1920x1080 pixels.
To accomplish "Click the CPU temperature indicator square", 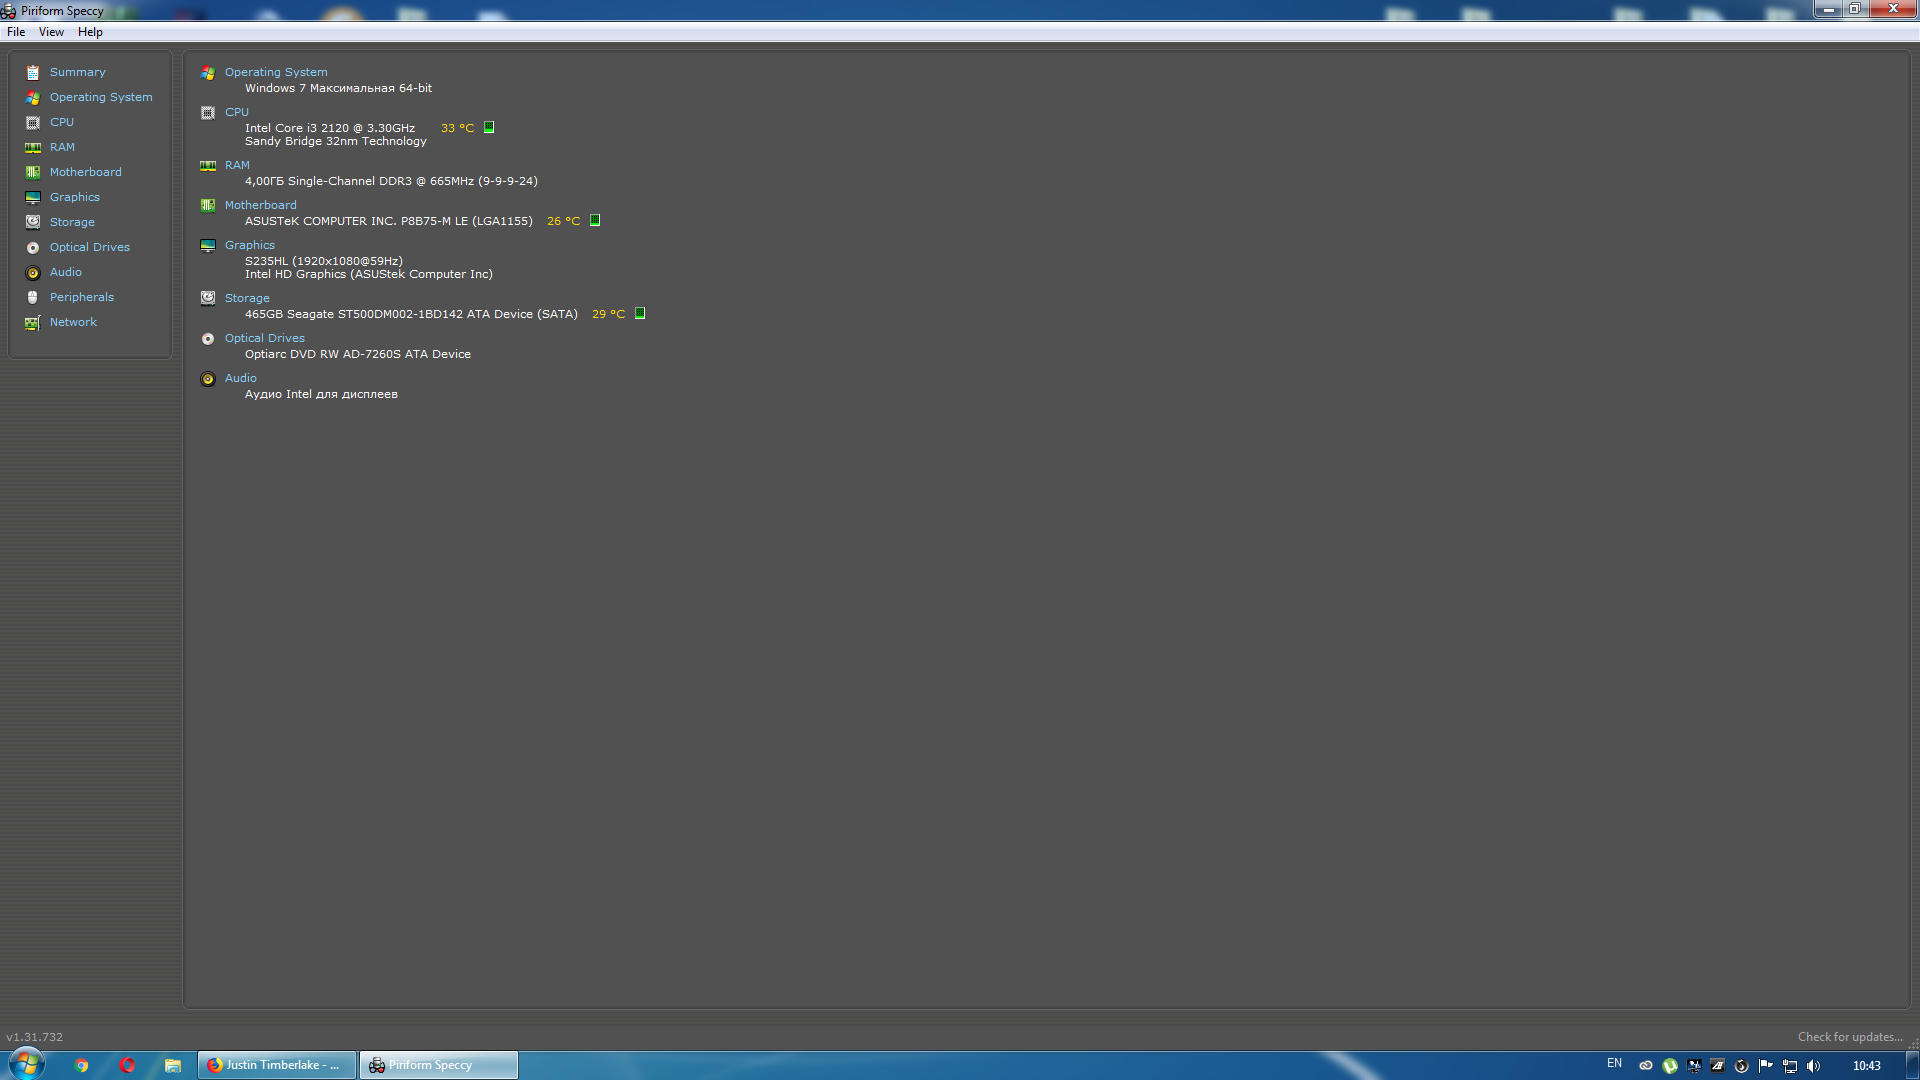I will [489, 127].
